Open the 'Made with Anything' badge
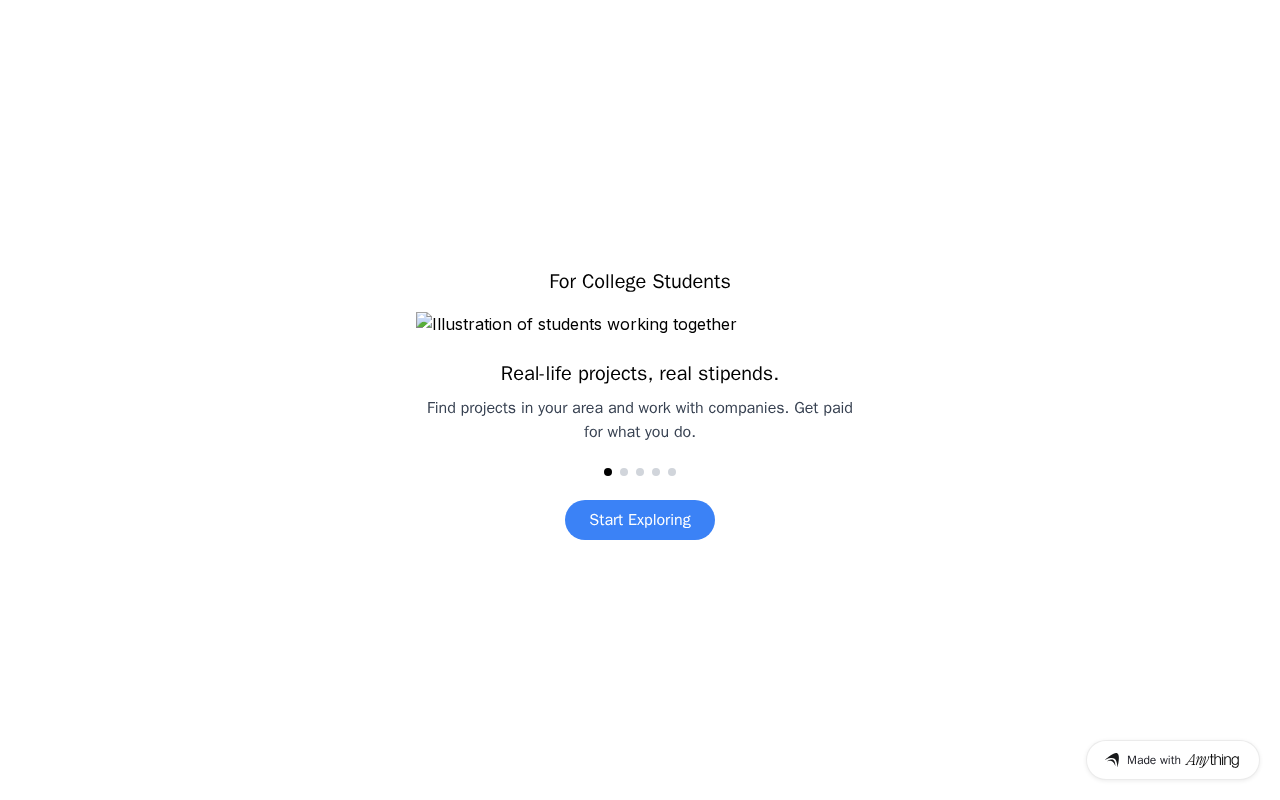The width and height of the screenshot is (1280, 800). (x=1173, y=760)
